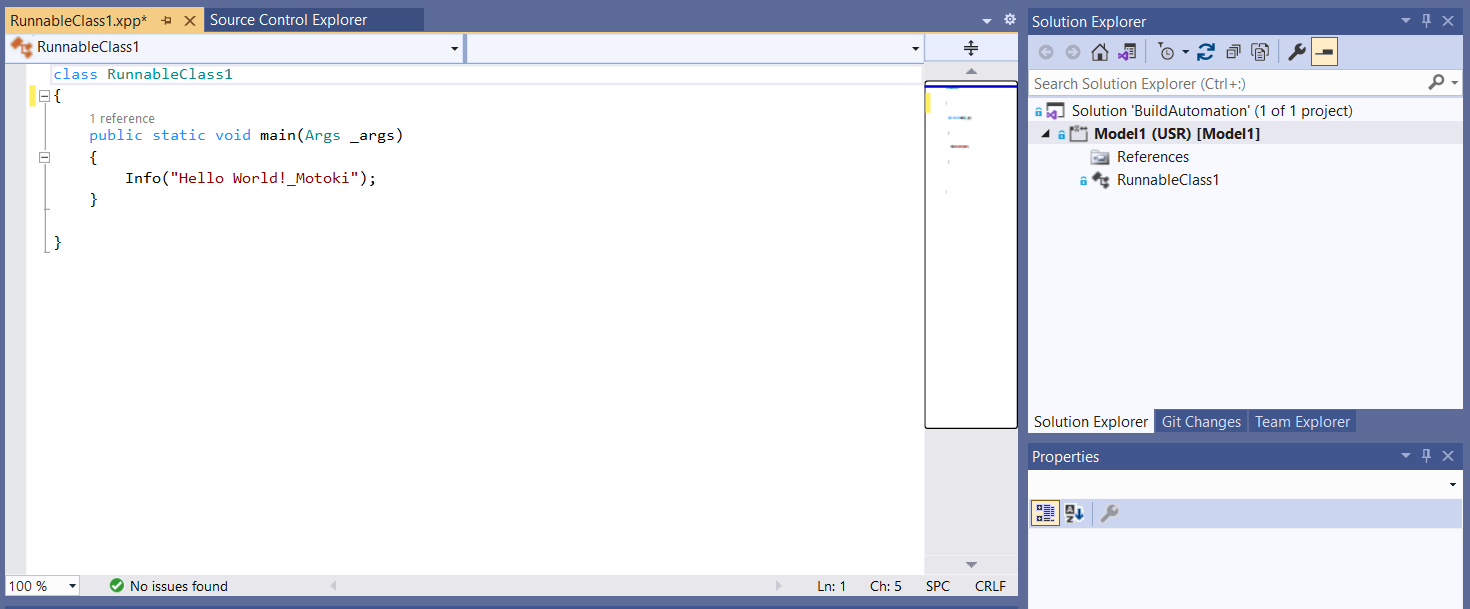The width and height of the screenshot is (1470, 609).
Task: Open Properties window position dropdown
Action: coord(1405,456)
